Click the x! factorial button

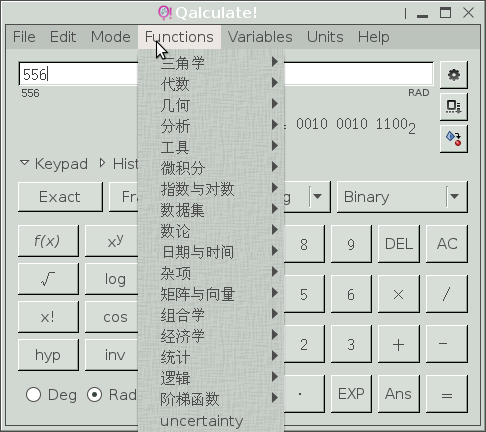48,317
